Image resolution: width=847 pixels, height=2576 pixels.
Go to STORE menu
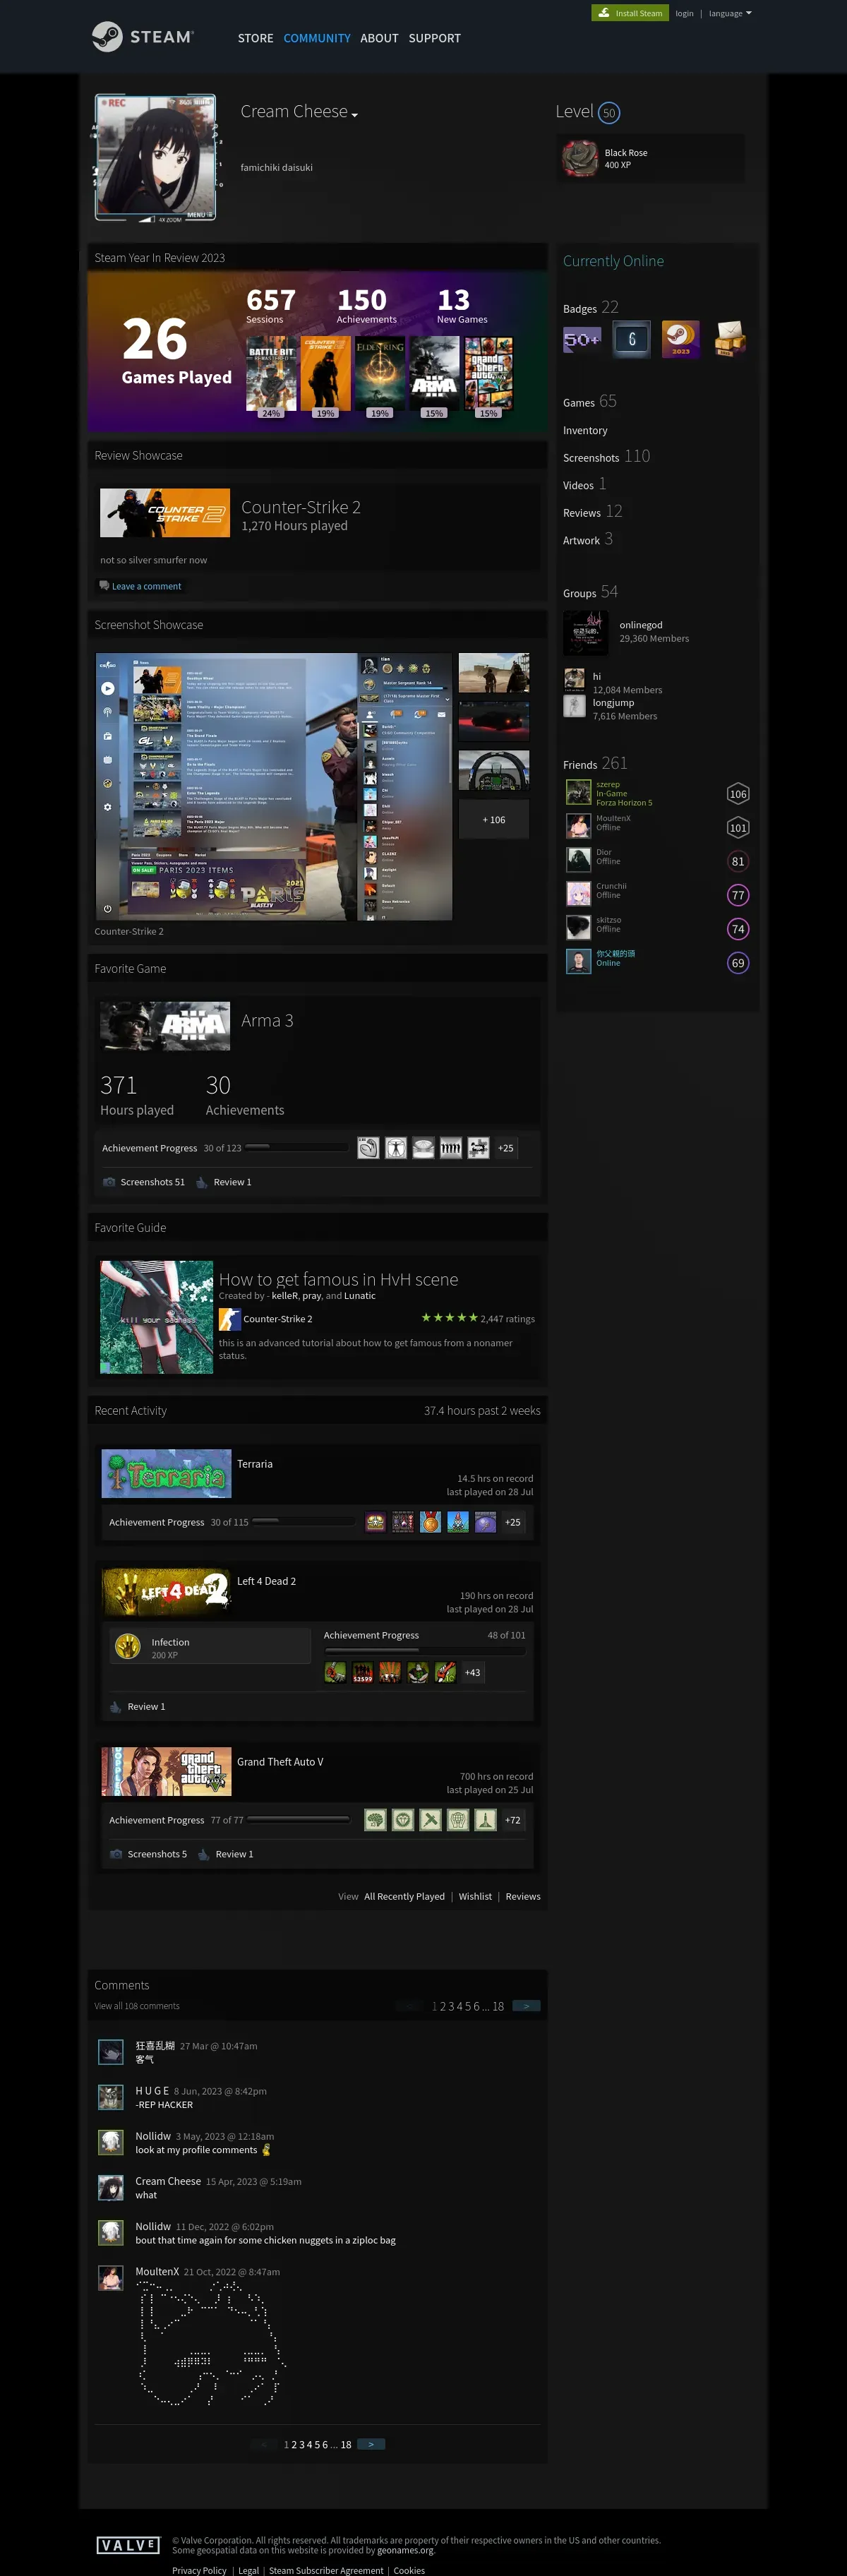pos(255,38)
